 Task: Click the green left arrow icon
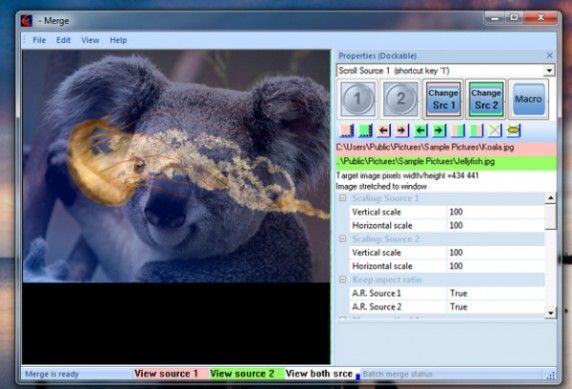pyautogui.click(x=421, y=130)
